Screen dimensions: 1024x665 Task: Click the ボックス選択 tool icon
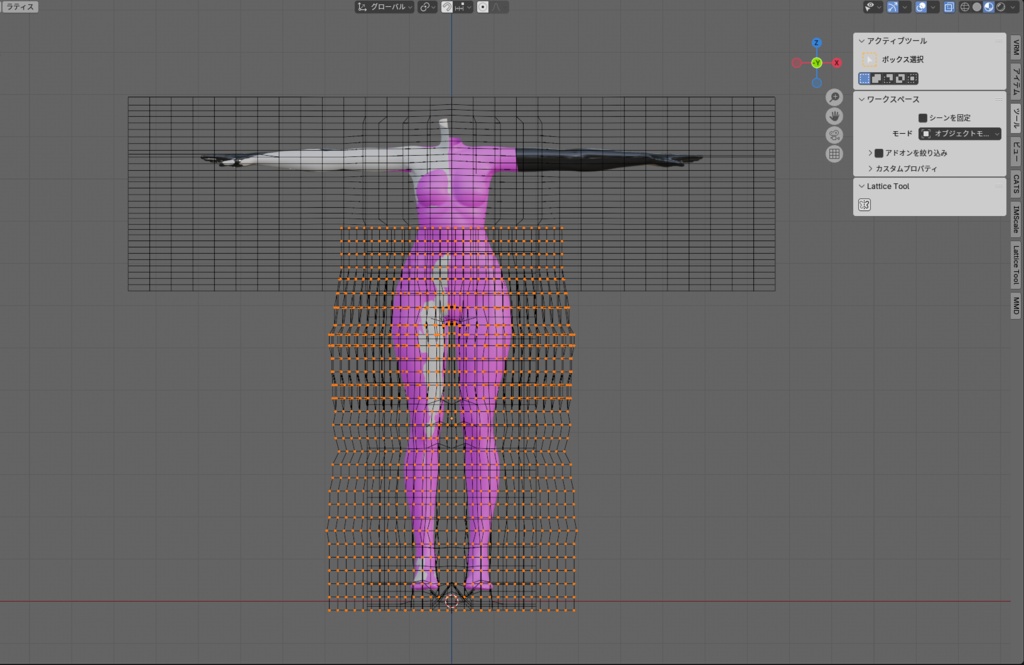click(869, 59)
